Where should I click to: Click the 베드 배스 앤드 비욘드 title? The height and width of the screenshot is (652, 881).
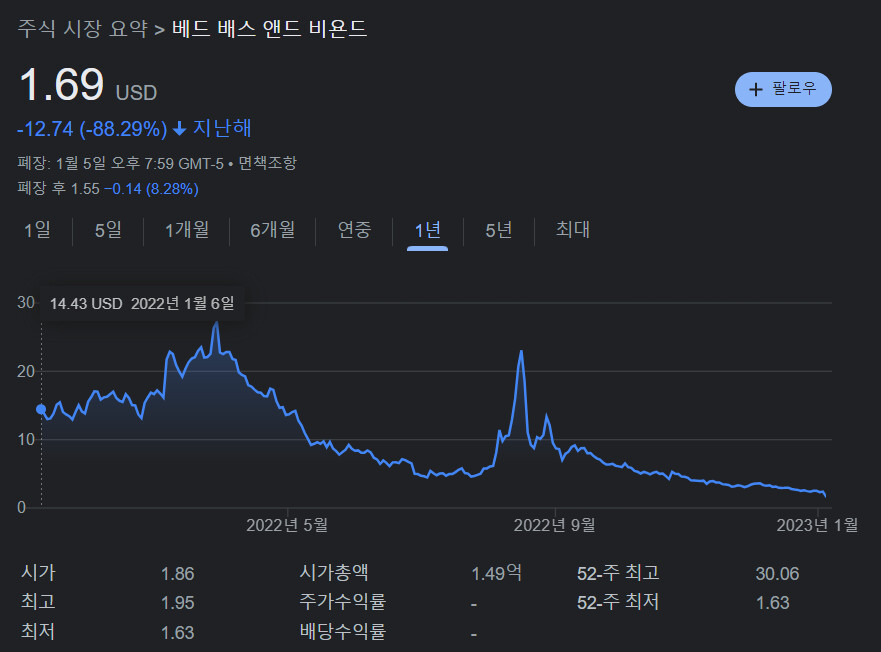pyautogui.click(x=269, y=29)
